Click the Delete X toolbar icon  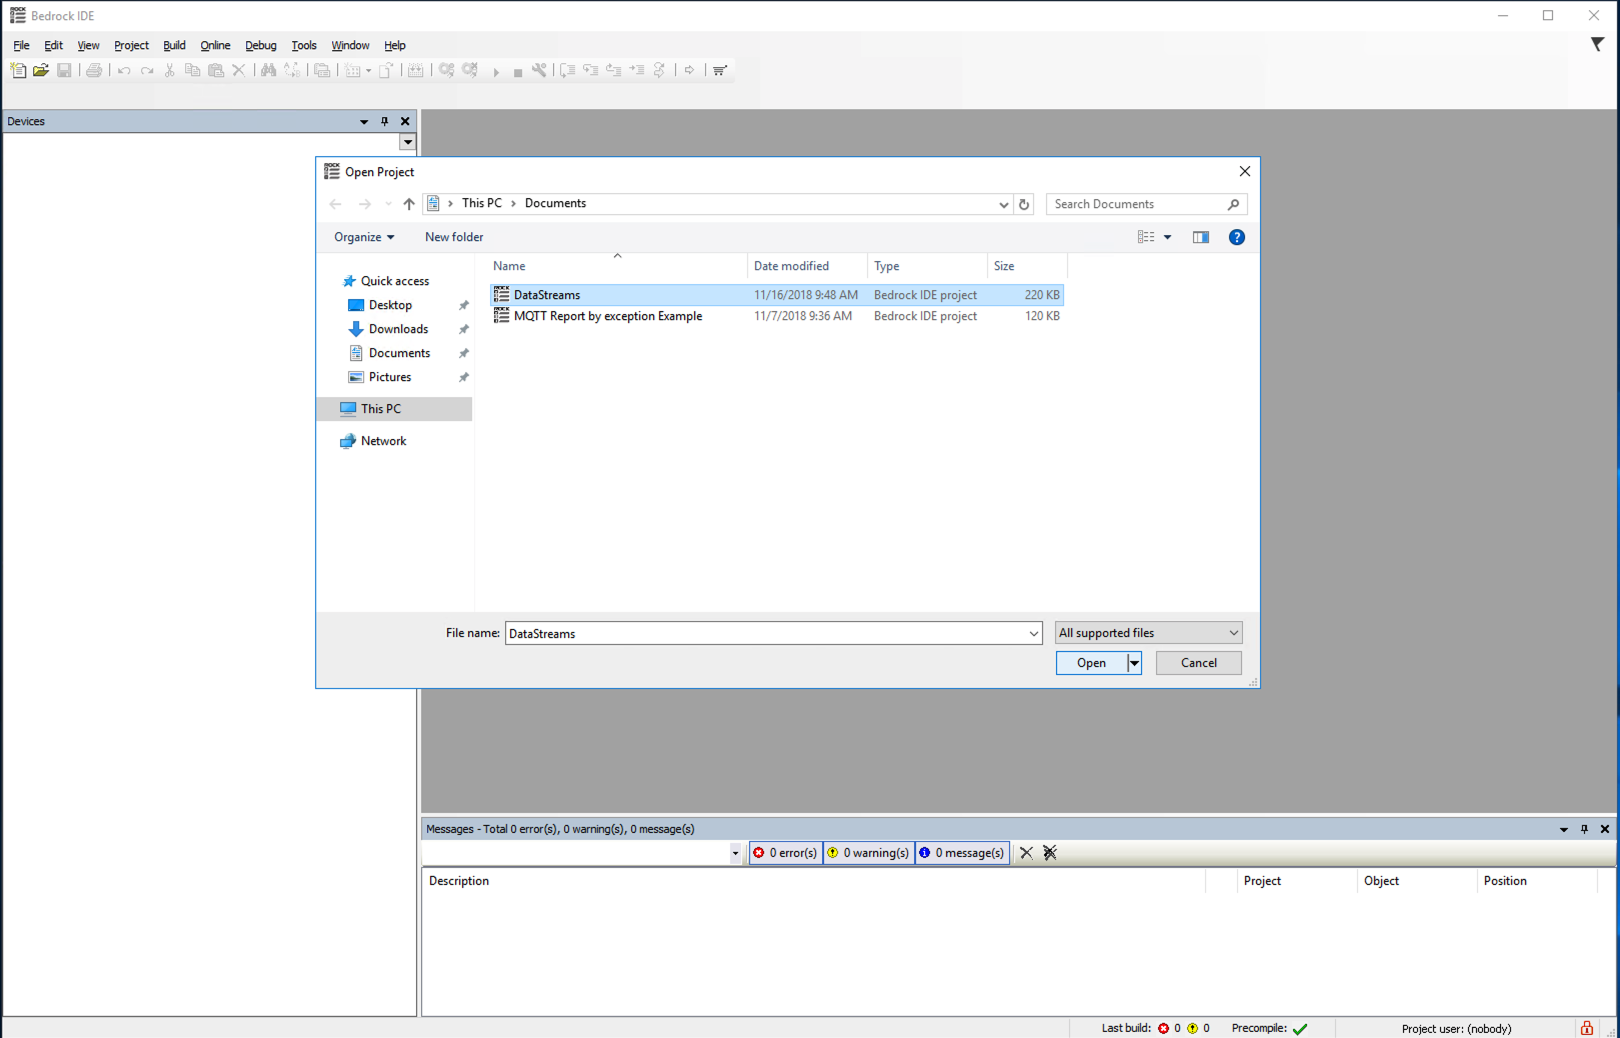(239, 70)
